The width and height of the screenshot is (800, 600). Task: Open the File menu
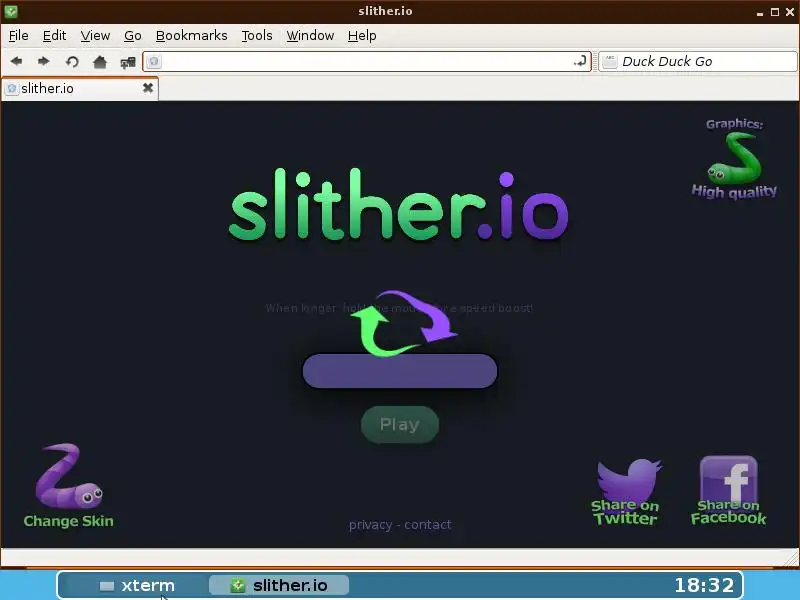click(x=19, y=36)
